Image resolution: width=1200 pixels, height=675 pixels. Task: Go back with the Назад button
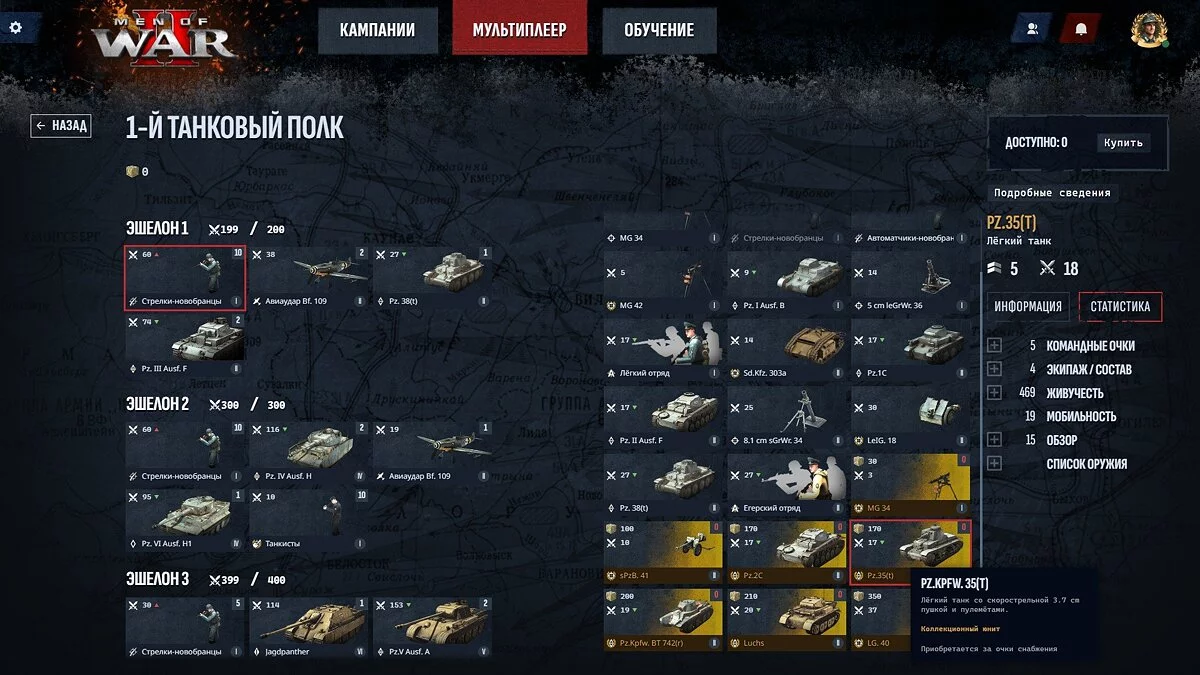tap(61, 126)
